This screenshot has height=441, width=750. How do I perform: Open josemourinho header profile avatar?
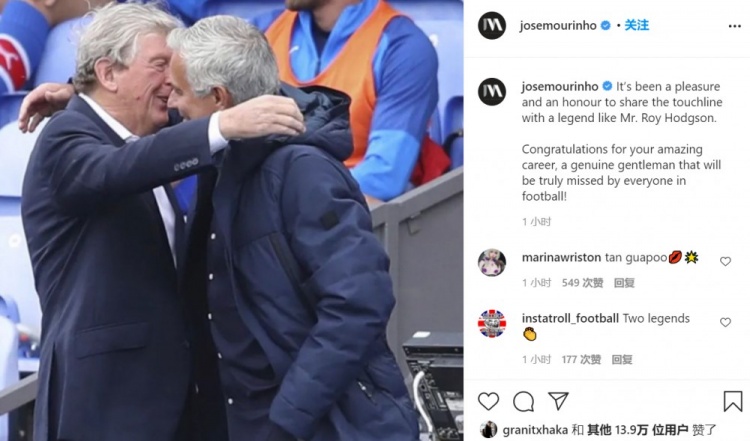tap(492, 25)
